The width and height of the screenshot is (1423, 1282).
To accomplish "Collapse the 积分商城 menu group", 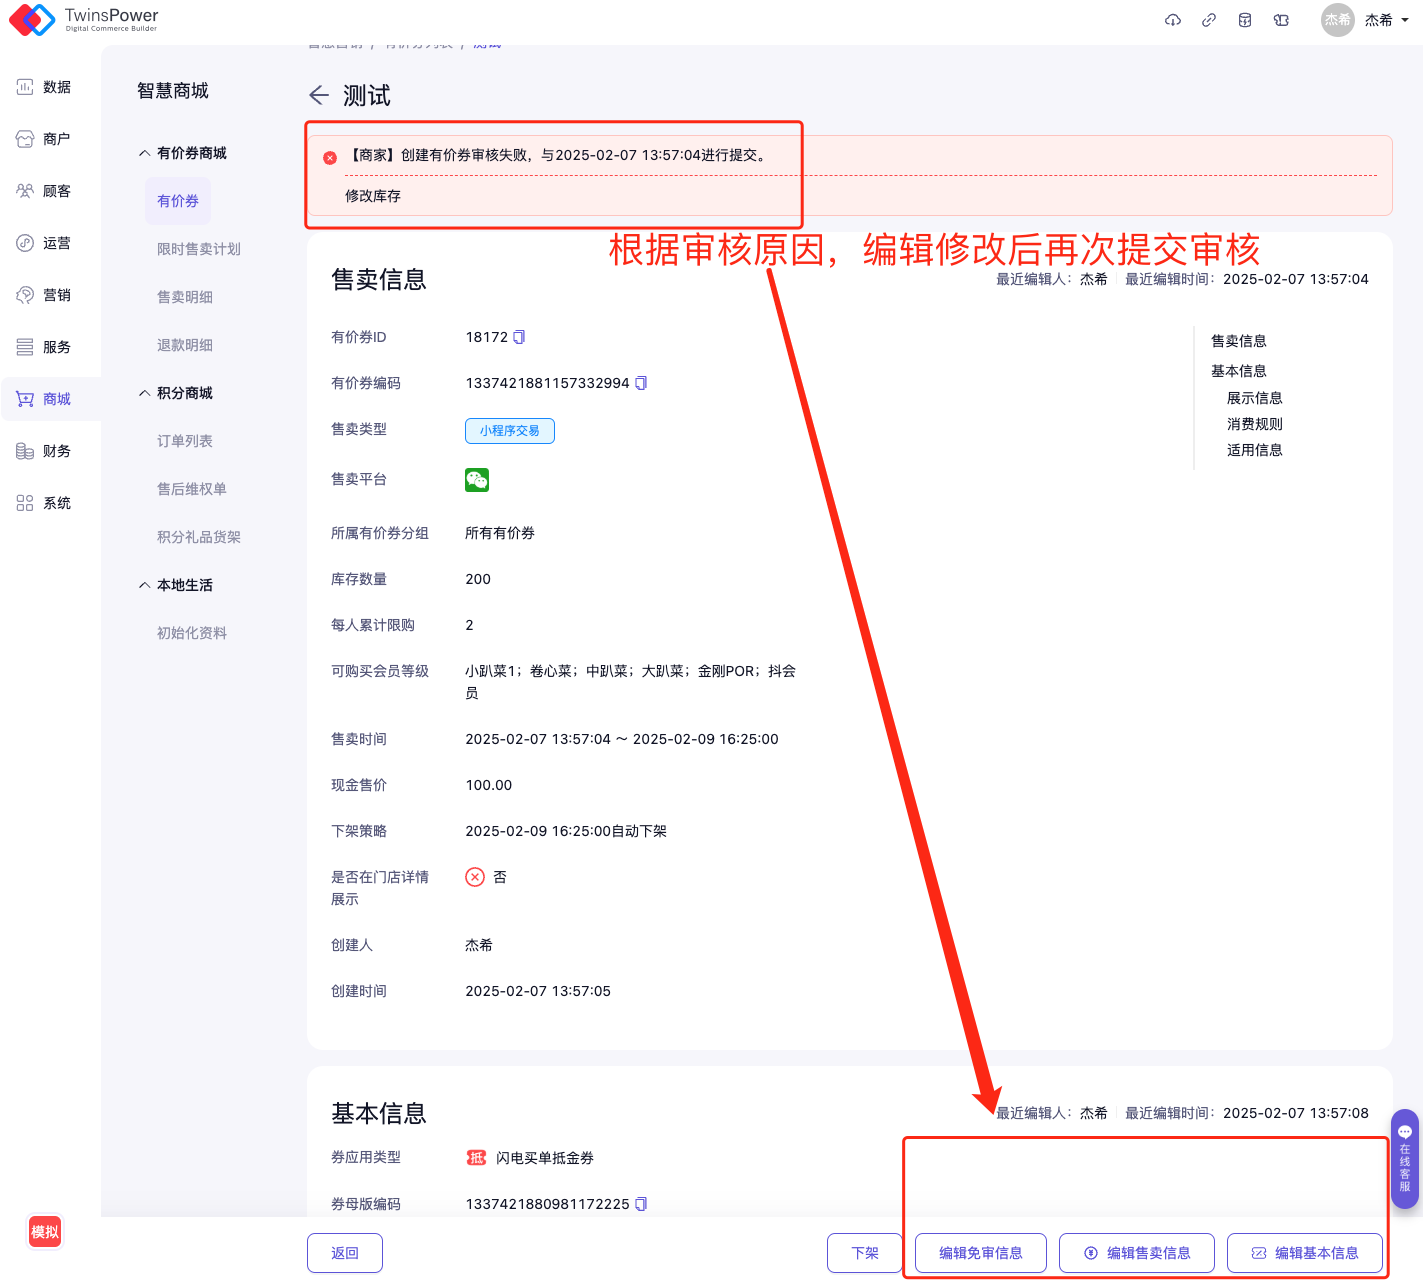I will [x=145, y=393].
